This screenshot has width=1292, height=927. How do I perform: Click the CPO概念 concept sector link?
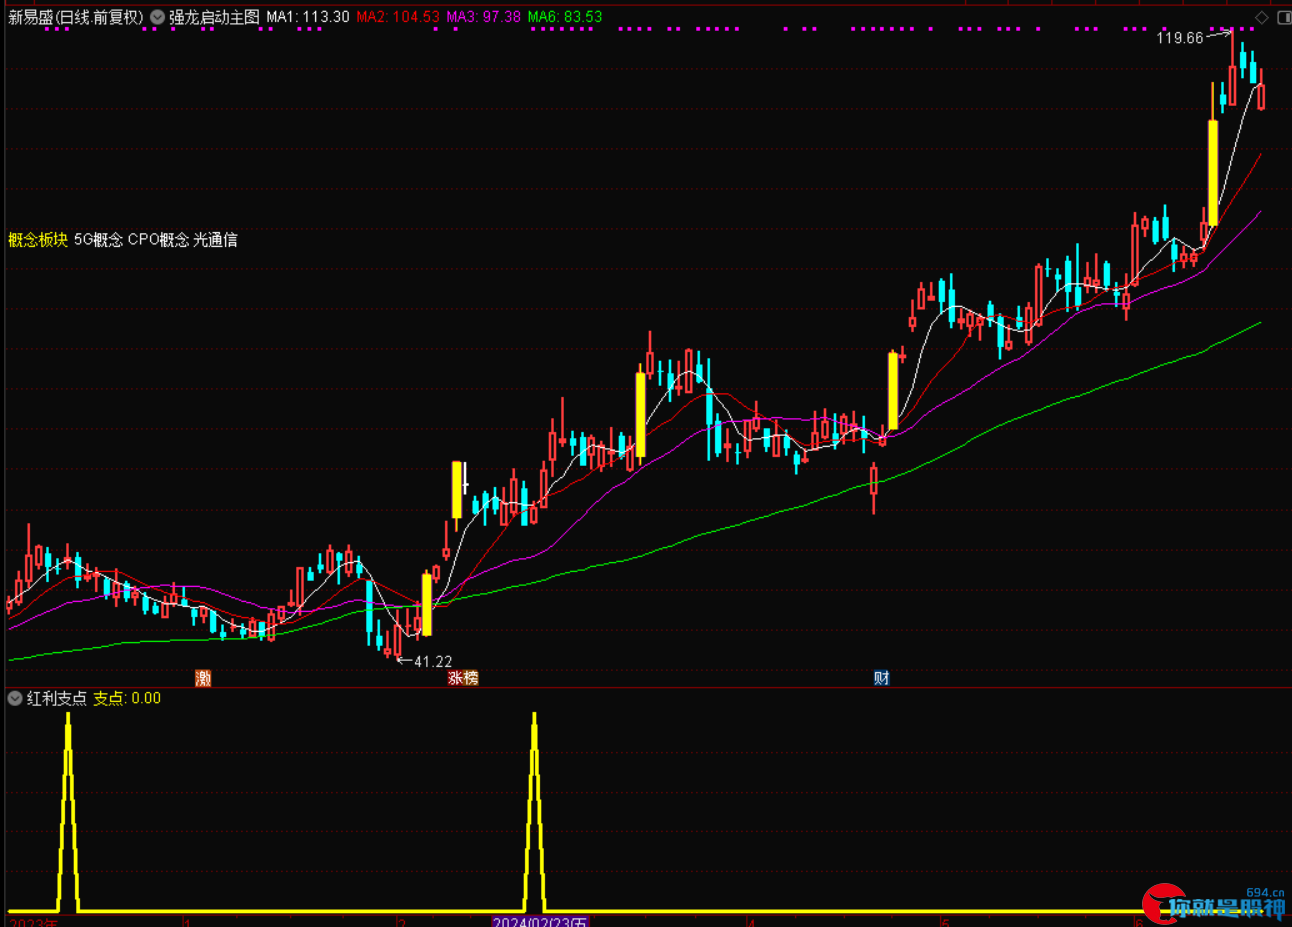click(x=158, y=239)
